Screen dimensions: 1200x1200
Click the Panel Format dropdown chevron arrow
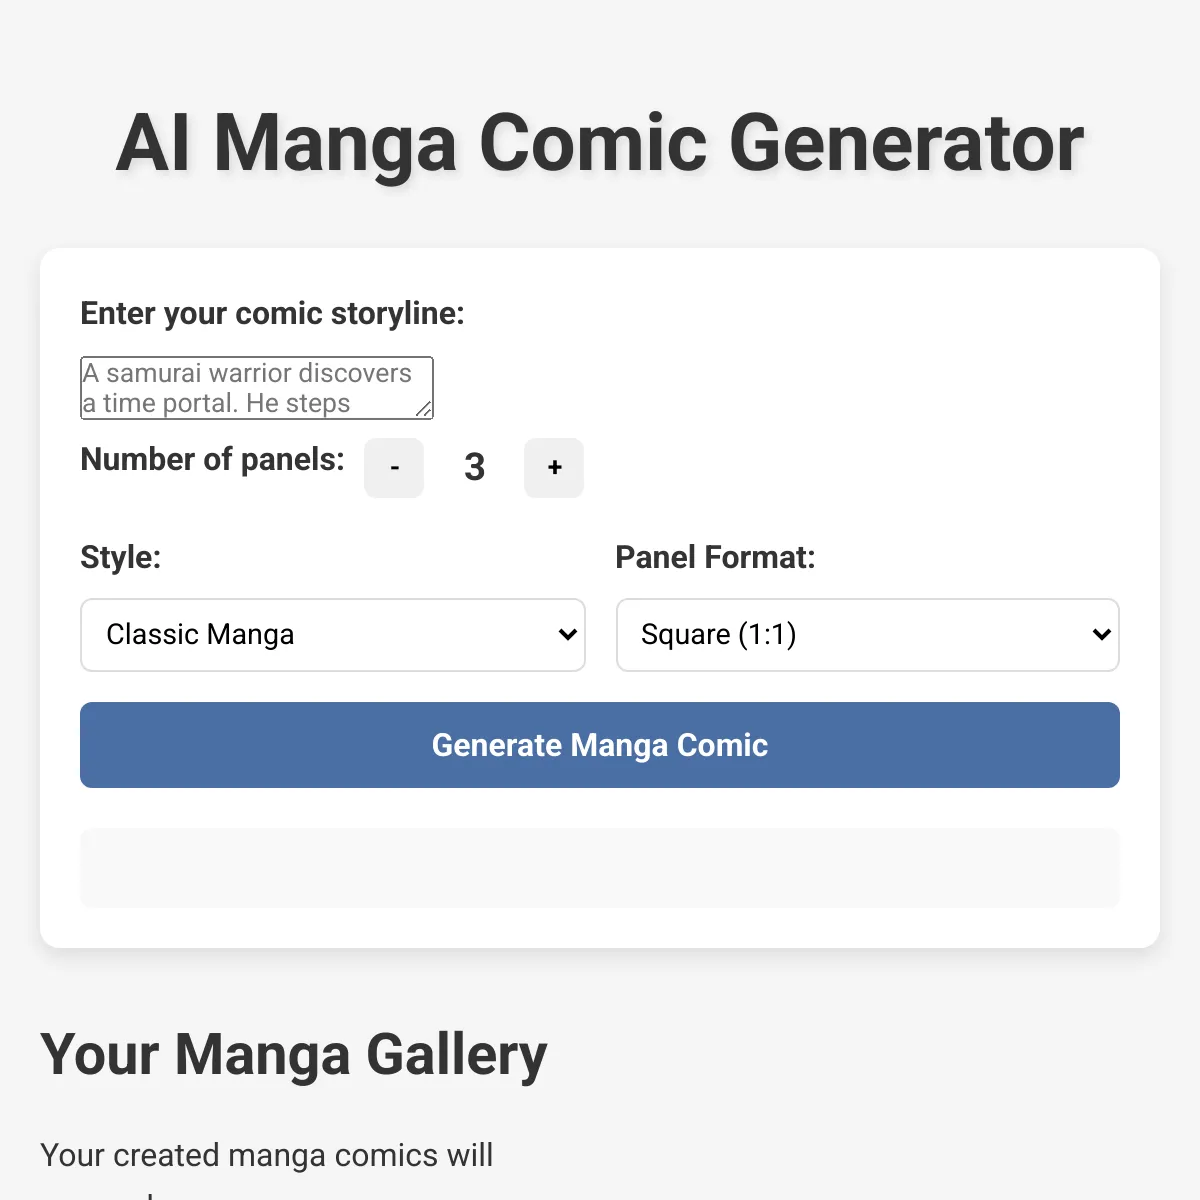point(1101,635)
